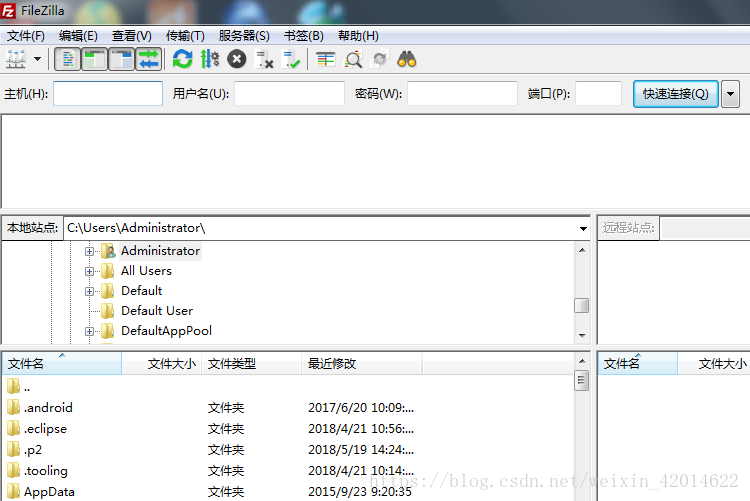Toggle the local directory tree display

pos(94,59)
